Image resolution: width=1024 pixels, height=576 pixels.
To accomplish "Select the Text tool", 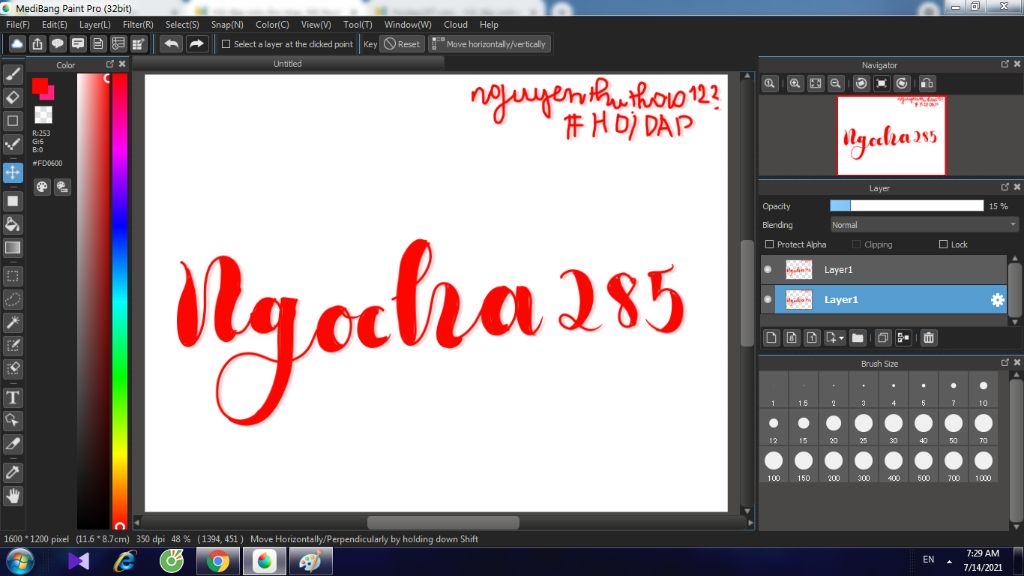I will click(12, 397).
